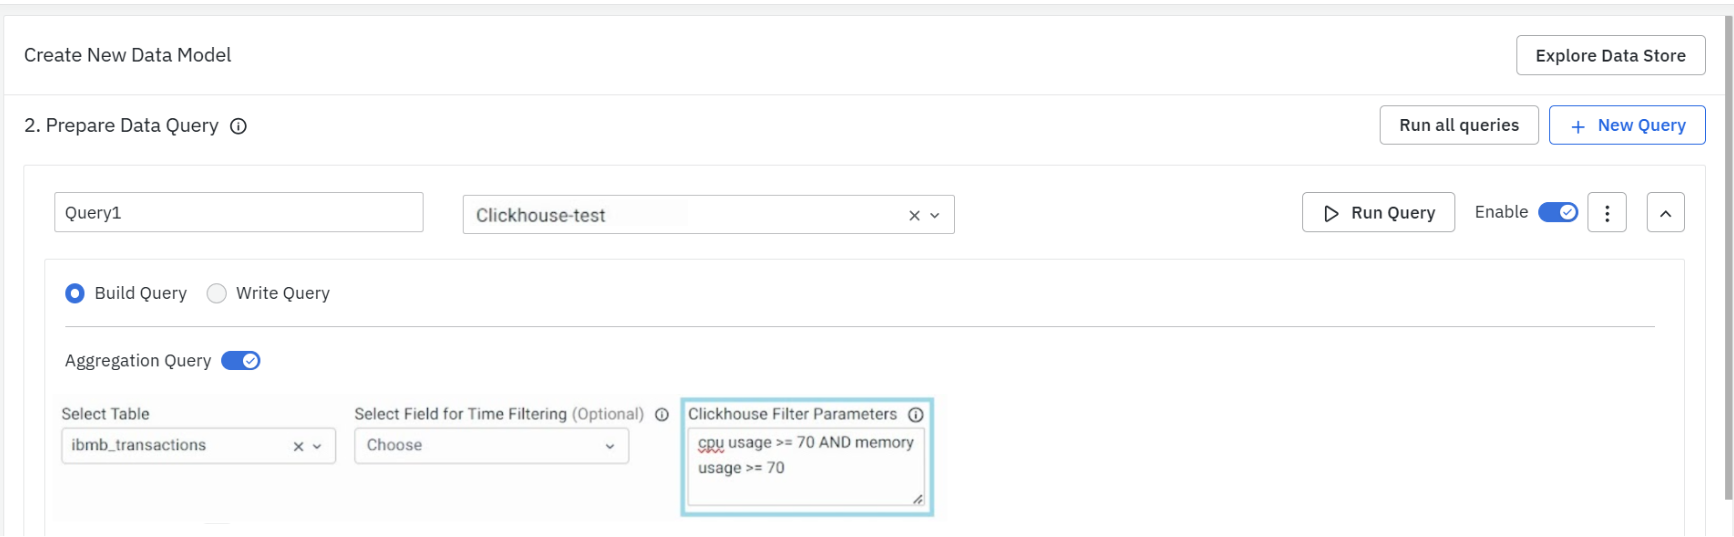The height and width of the screenshot is (537, 1734).
Task: Select the Build Query radio option
Action: tap(75, 294)
